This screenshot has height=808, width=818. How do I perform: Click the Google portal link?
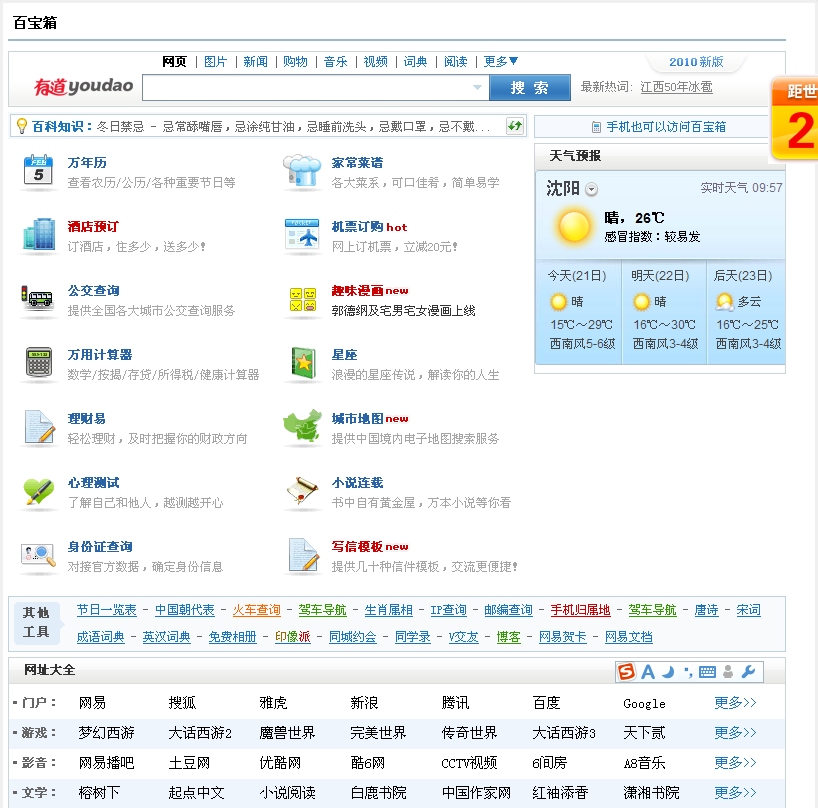click(644, 704)
